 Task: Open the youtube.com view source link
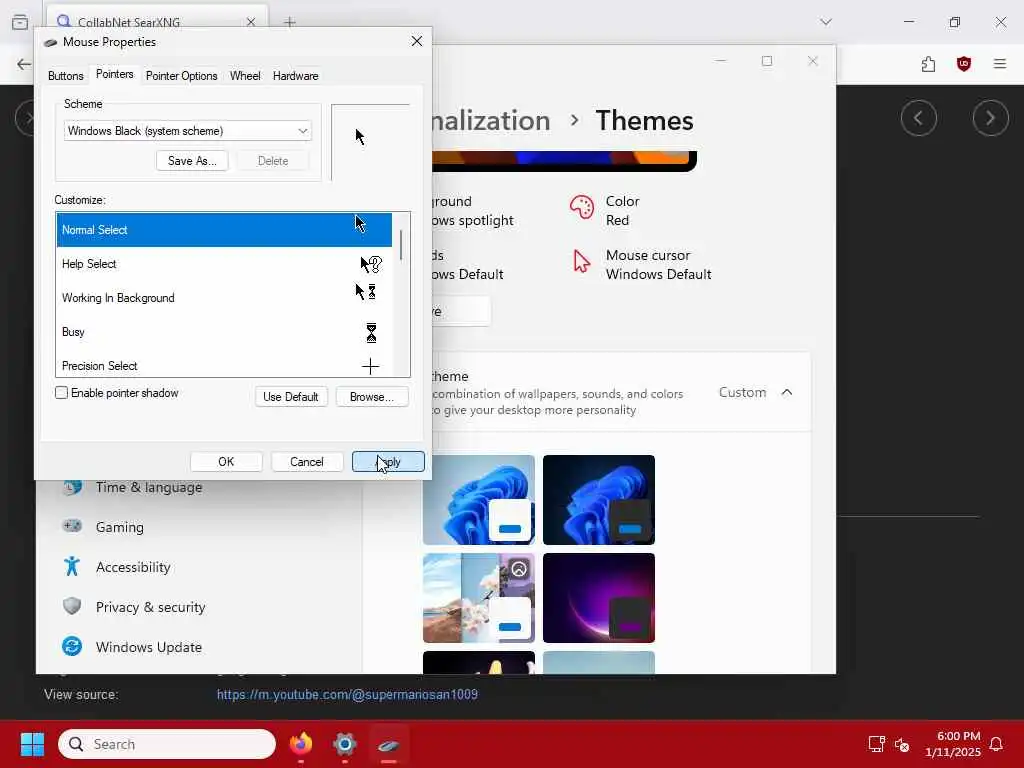[x=347, y=694]
